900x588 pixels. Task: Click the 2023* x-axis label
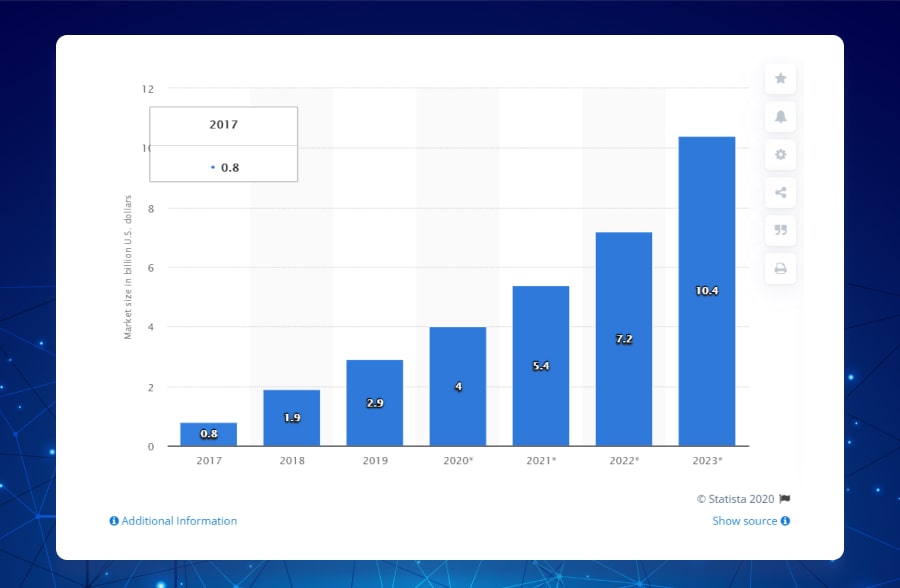tap(707, 461)
